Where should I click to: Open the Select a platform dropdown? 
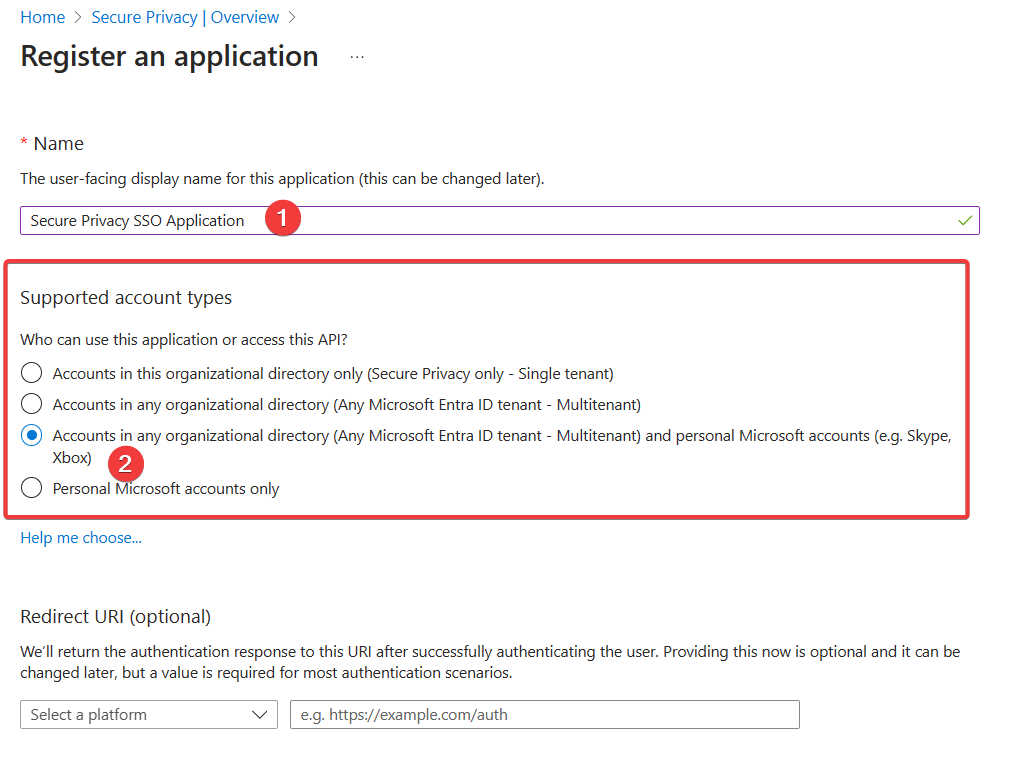coord(148,714)
